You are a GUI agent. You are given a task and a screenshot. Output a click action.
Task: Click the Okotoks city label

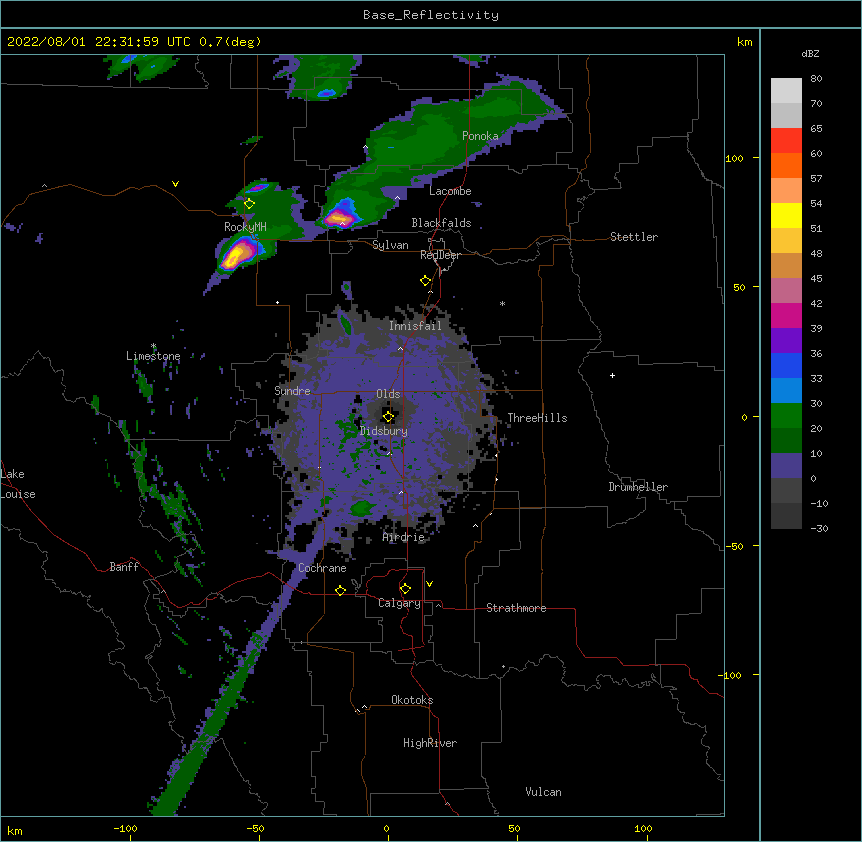(412, 700)
